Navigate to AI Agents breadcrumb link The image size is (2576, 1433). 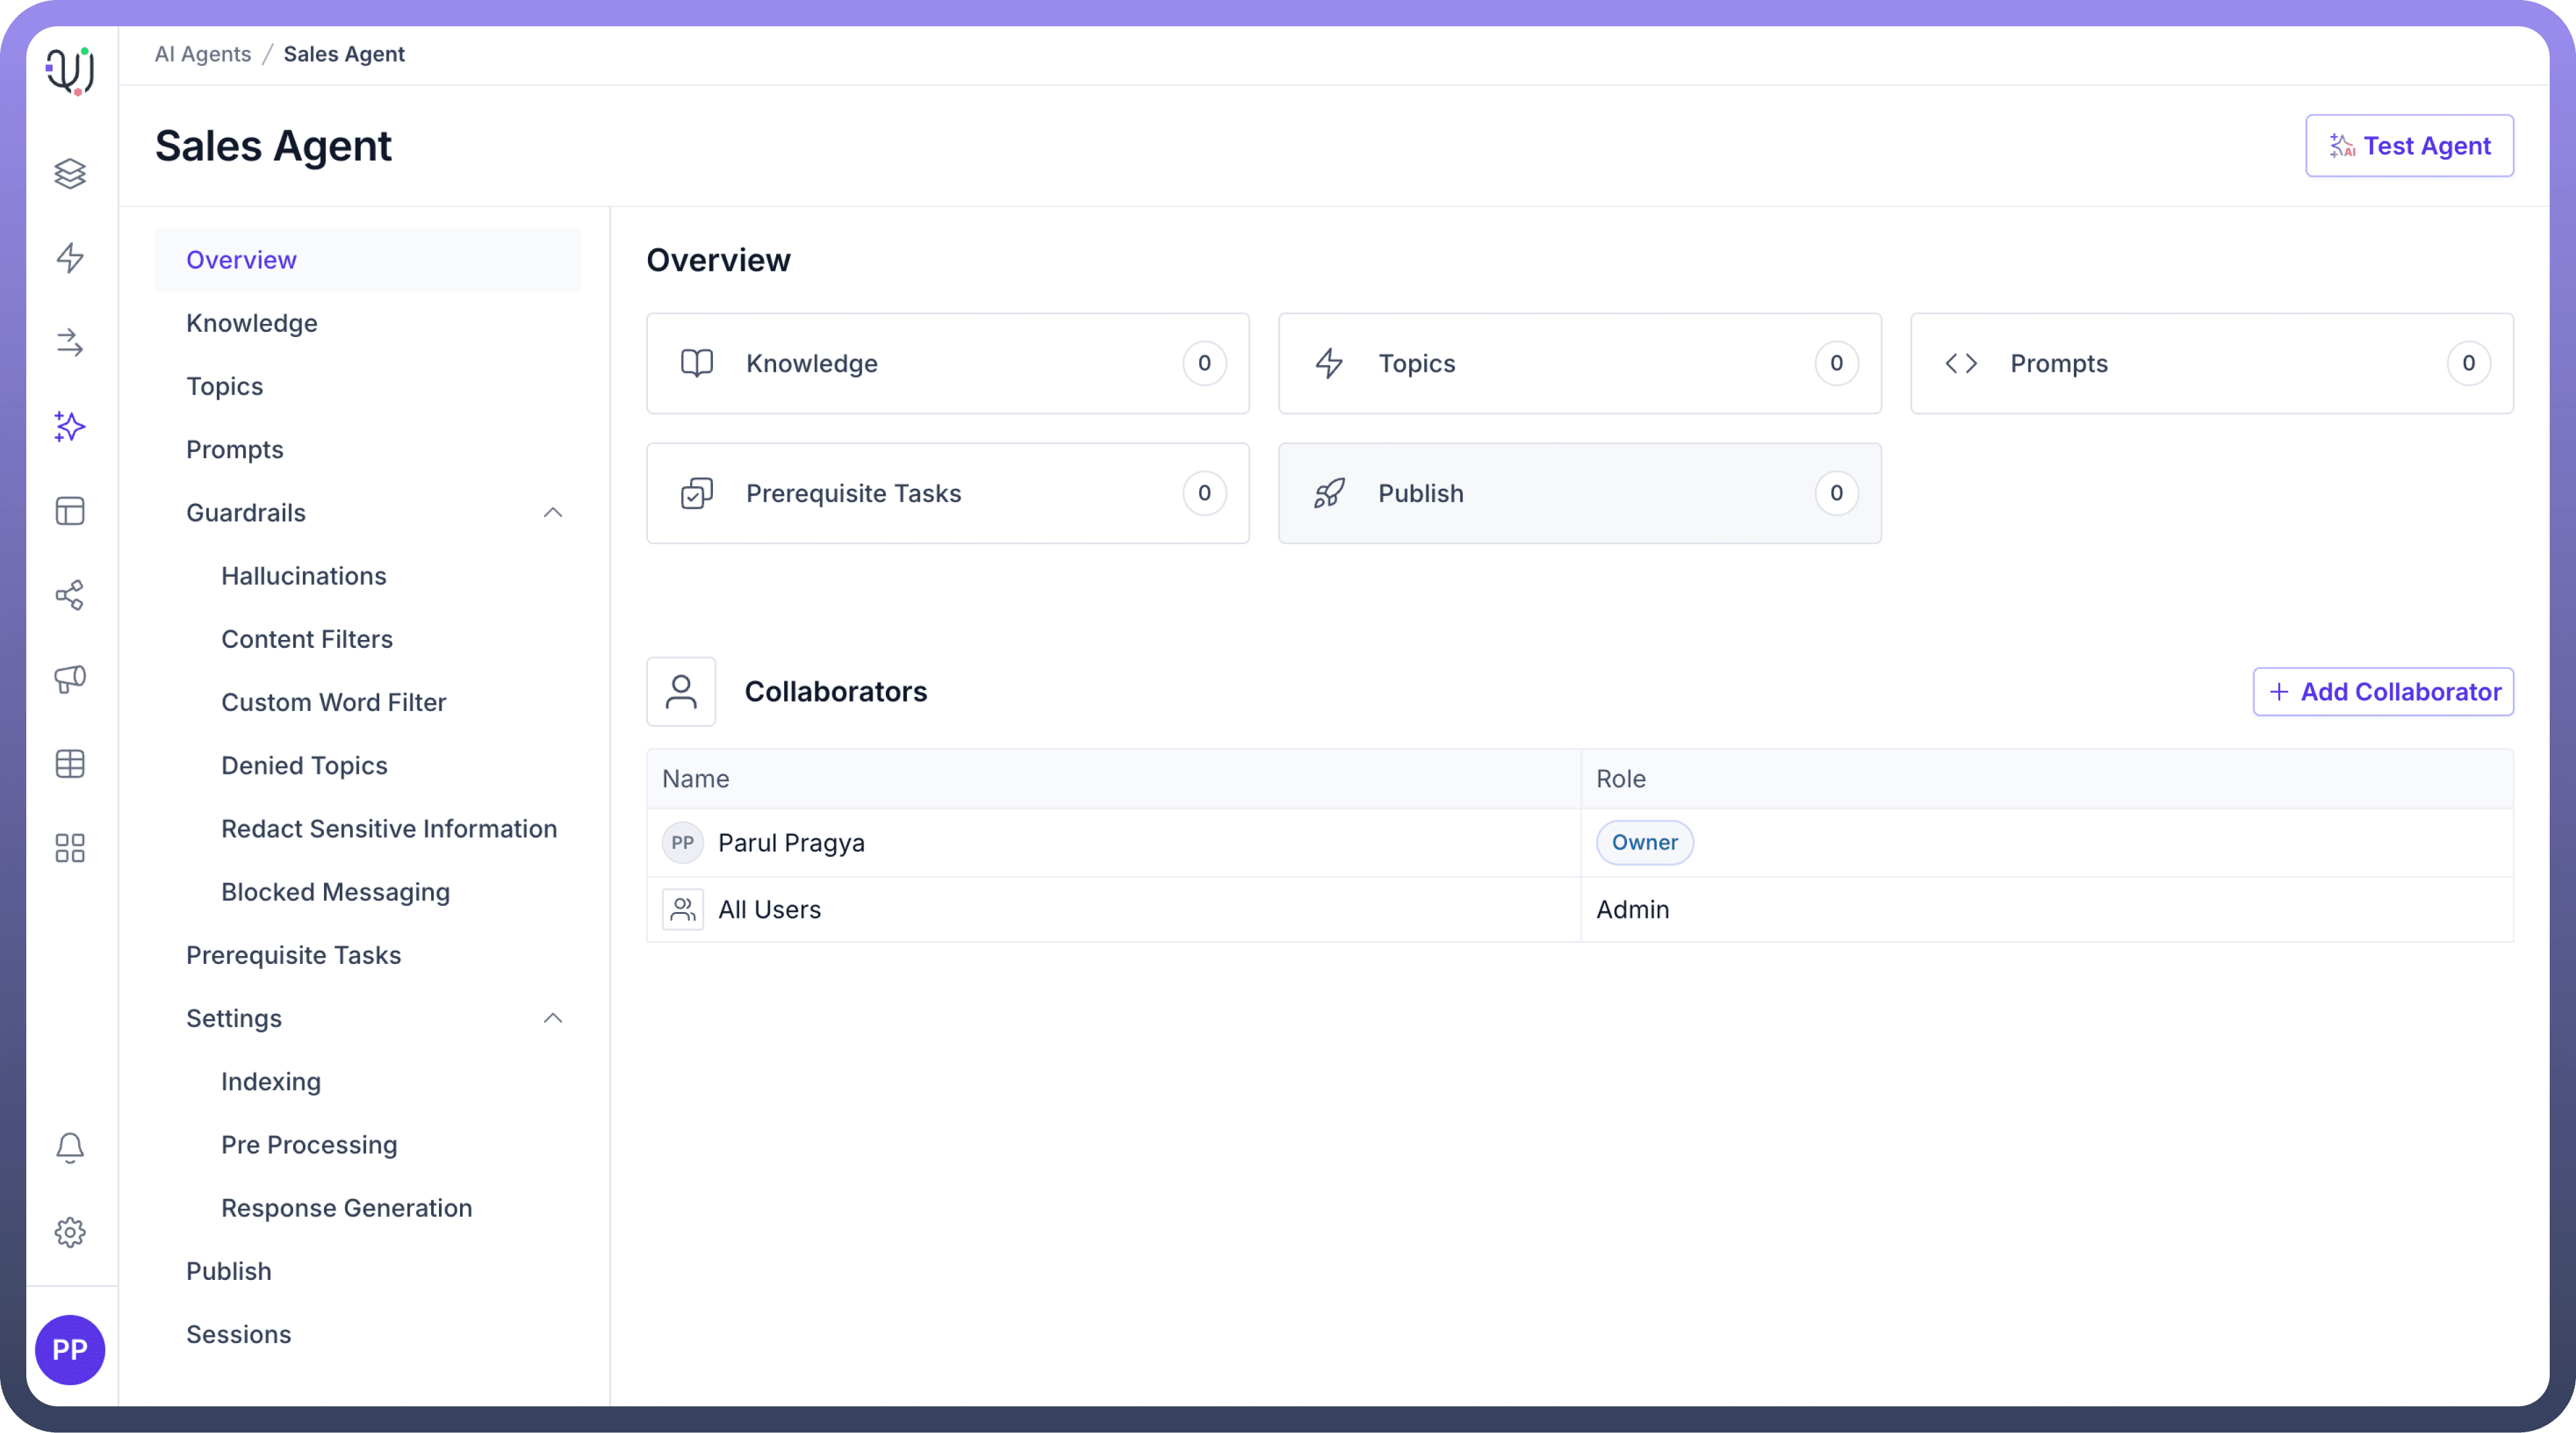pyautogui.click(x=203, y=54)
